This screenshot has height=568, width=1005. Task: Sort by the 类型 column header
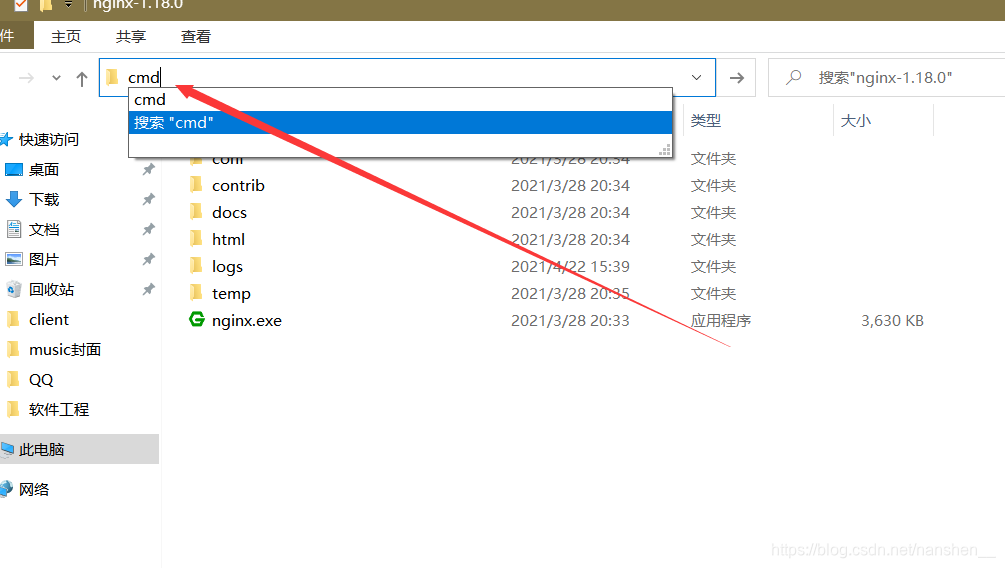coord(706,121)
